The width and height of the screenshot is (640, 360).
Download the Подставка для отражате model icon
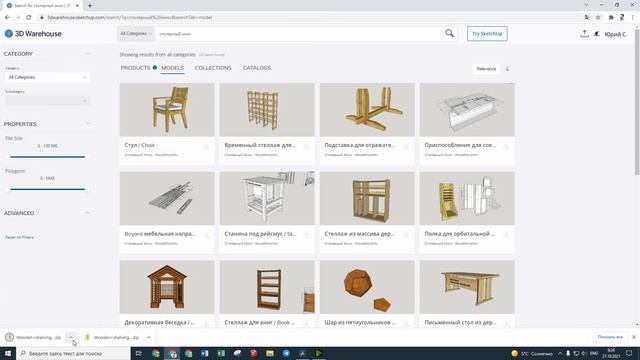point(406,147)
